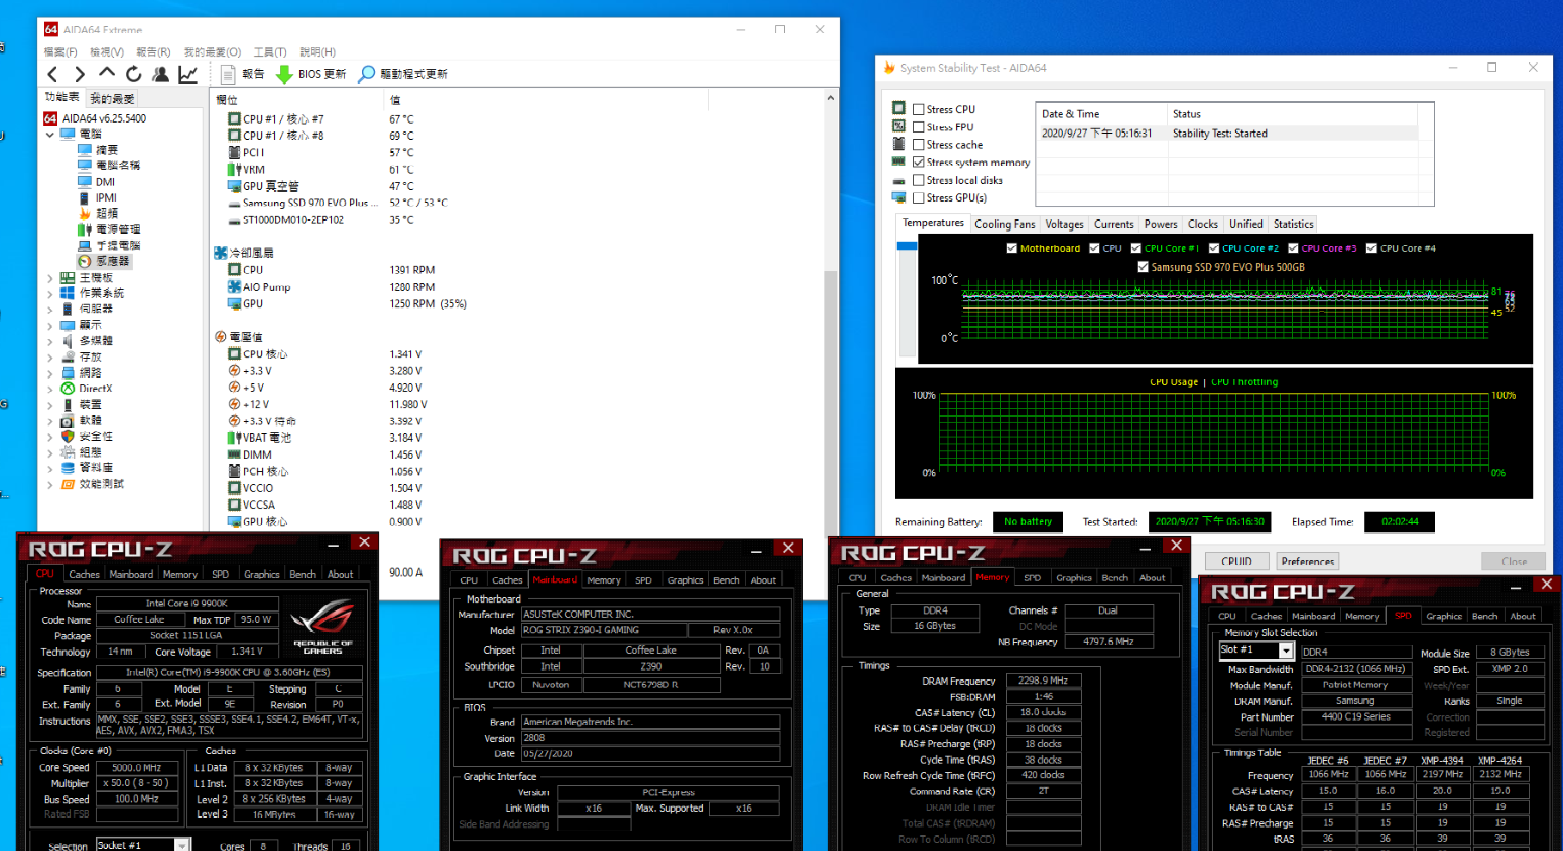
Task: Open the Socket #1 selection dropdown in CPU-Z
Action: 181,846
